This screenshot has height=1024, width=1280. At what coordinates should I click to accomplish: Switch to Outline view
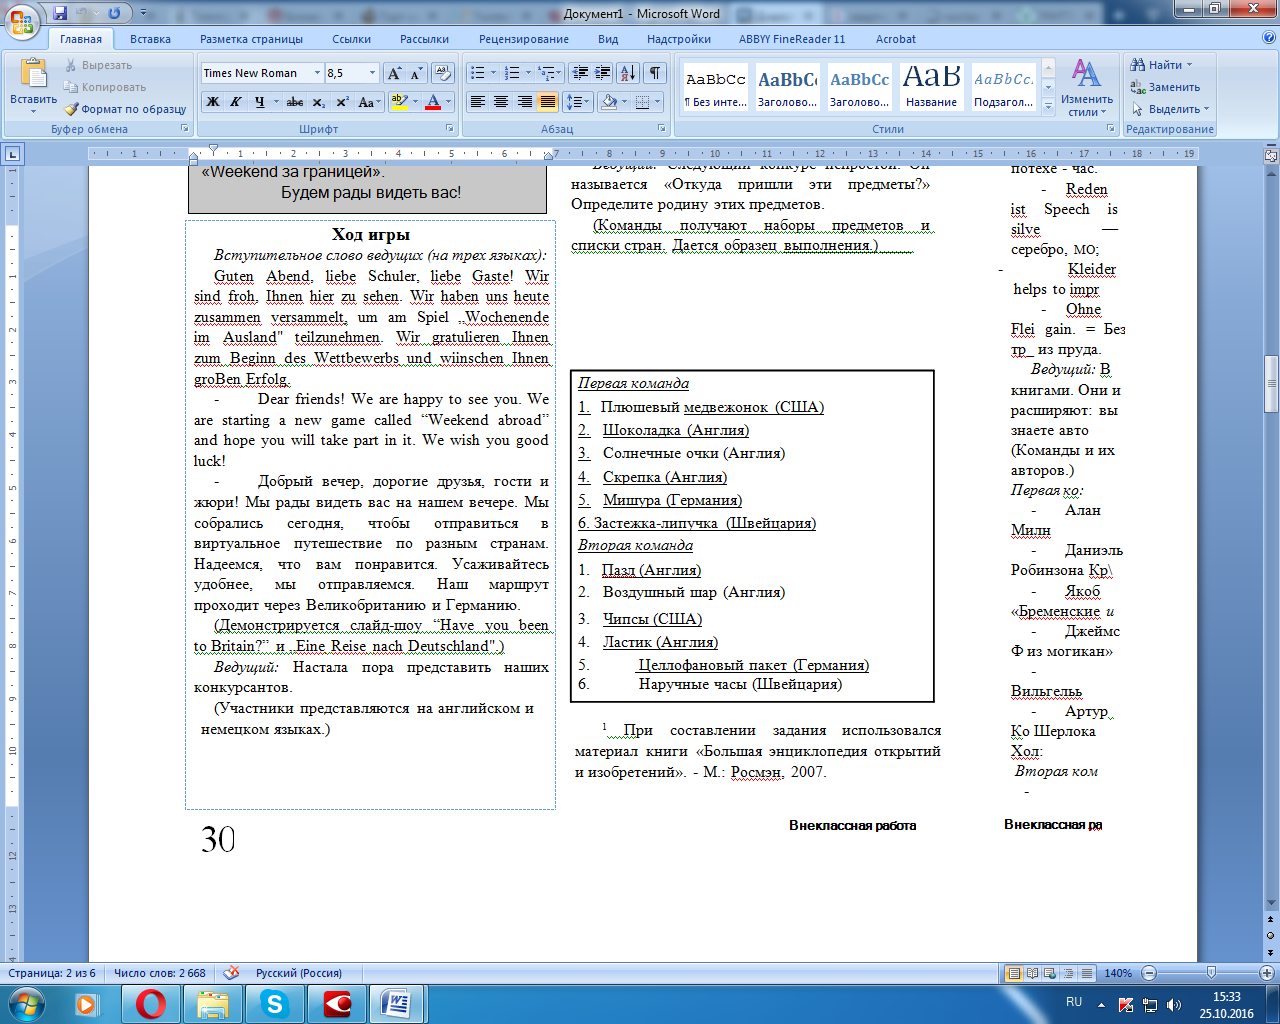(x=1068, y=973)
